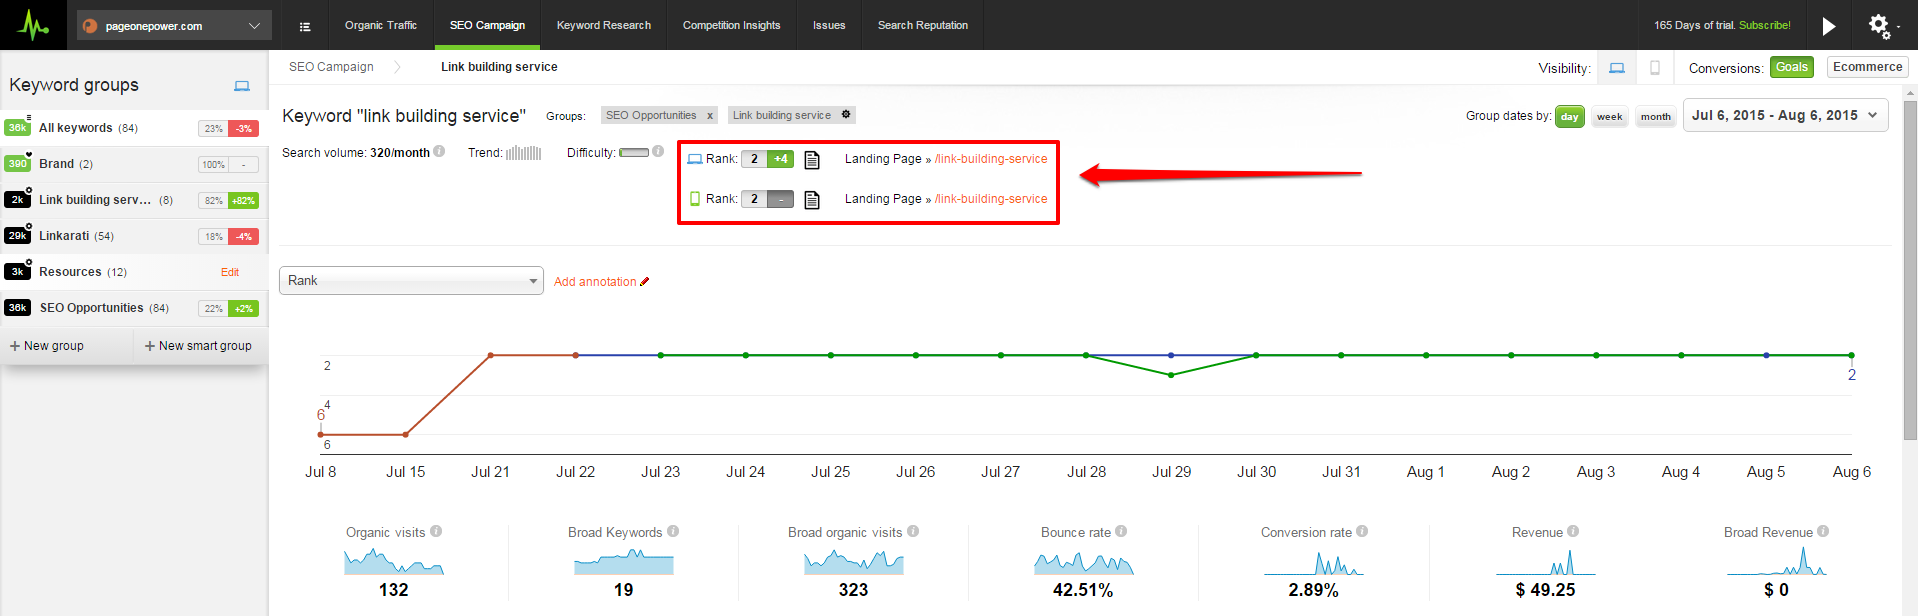The width and height of the screenshot is (1918, 616).
Task: Click the green pulse logo icon
Action: [33, 25]
